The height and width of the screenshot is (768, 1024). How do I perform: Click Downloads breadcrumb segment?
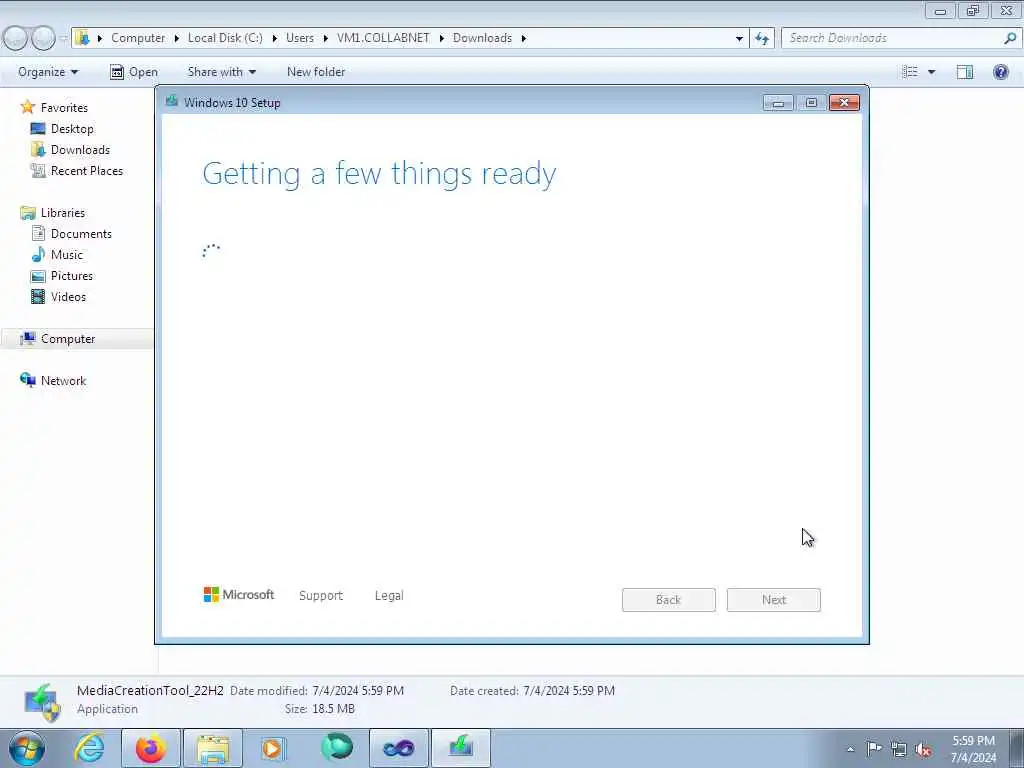[x=483, y=38]
